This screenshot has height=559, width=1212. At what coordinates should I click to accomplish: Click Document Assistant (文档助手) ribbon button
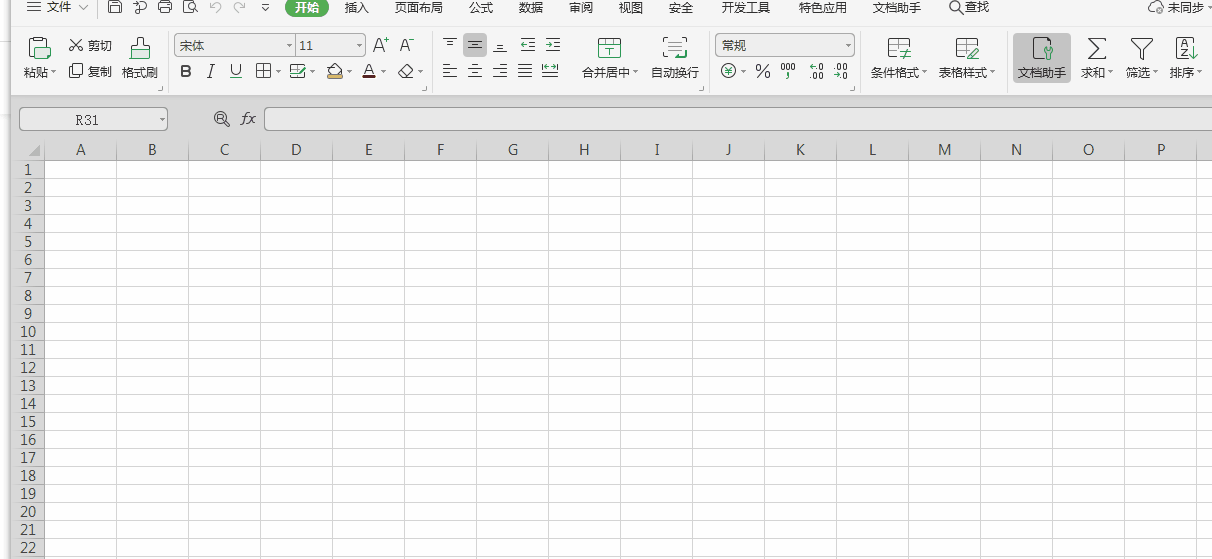(1042, 58)
